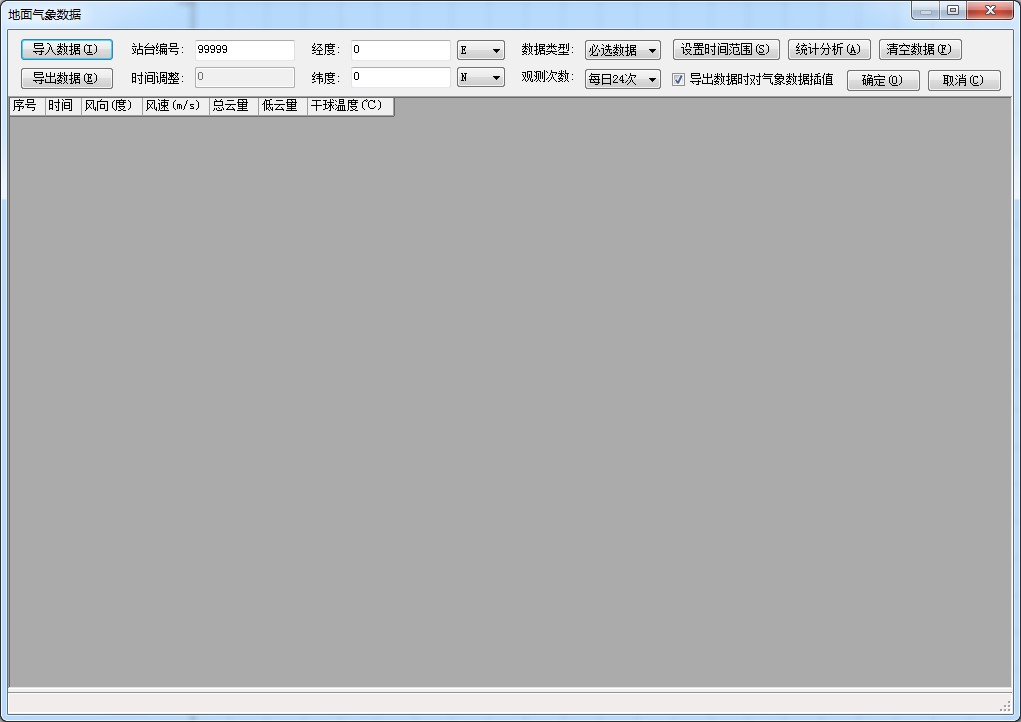Open the 观测次数 dropdown showing 每日24次

click(622, 79)
